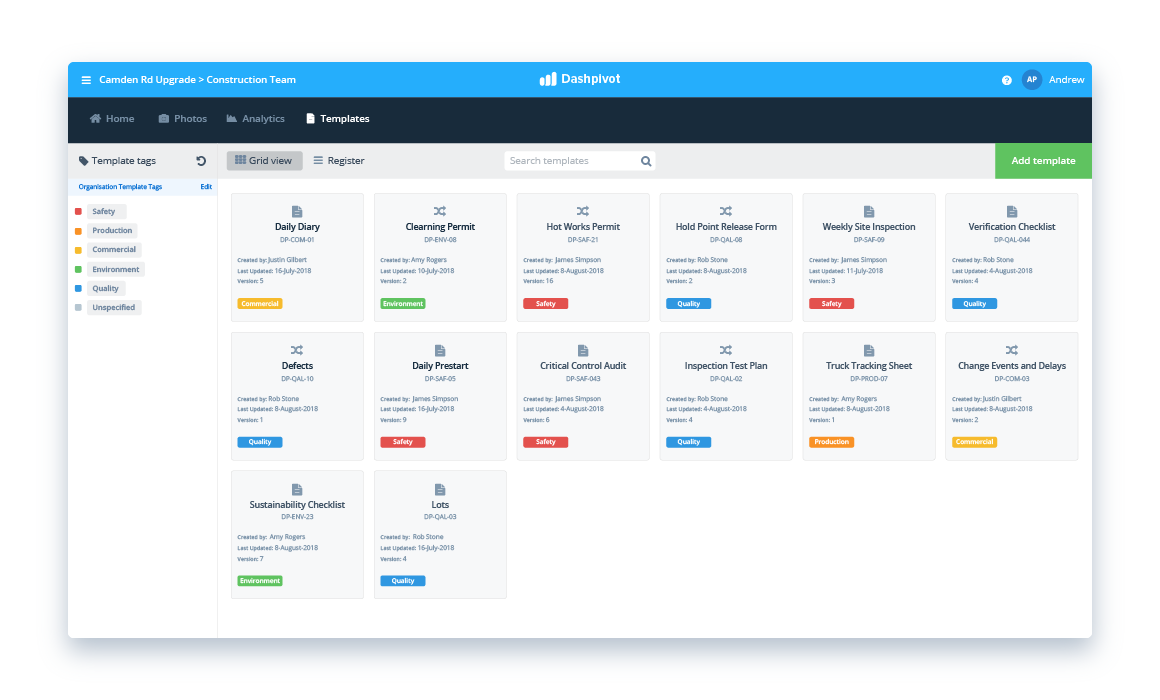Click the document icon on Daily Diary card

(296, 209)
